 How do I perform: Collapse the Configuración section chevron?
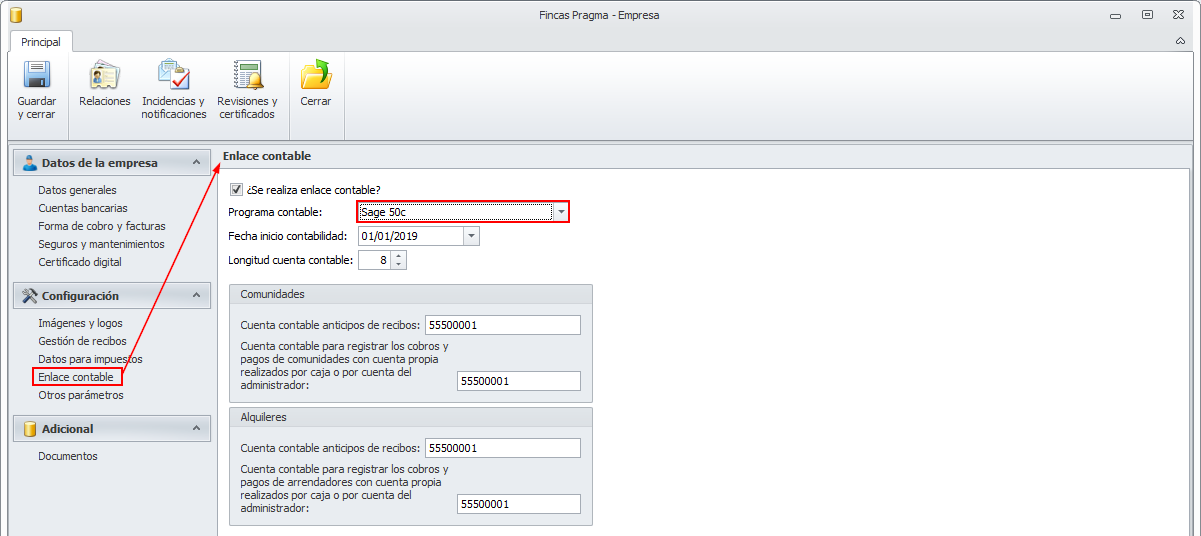(196, 296)
